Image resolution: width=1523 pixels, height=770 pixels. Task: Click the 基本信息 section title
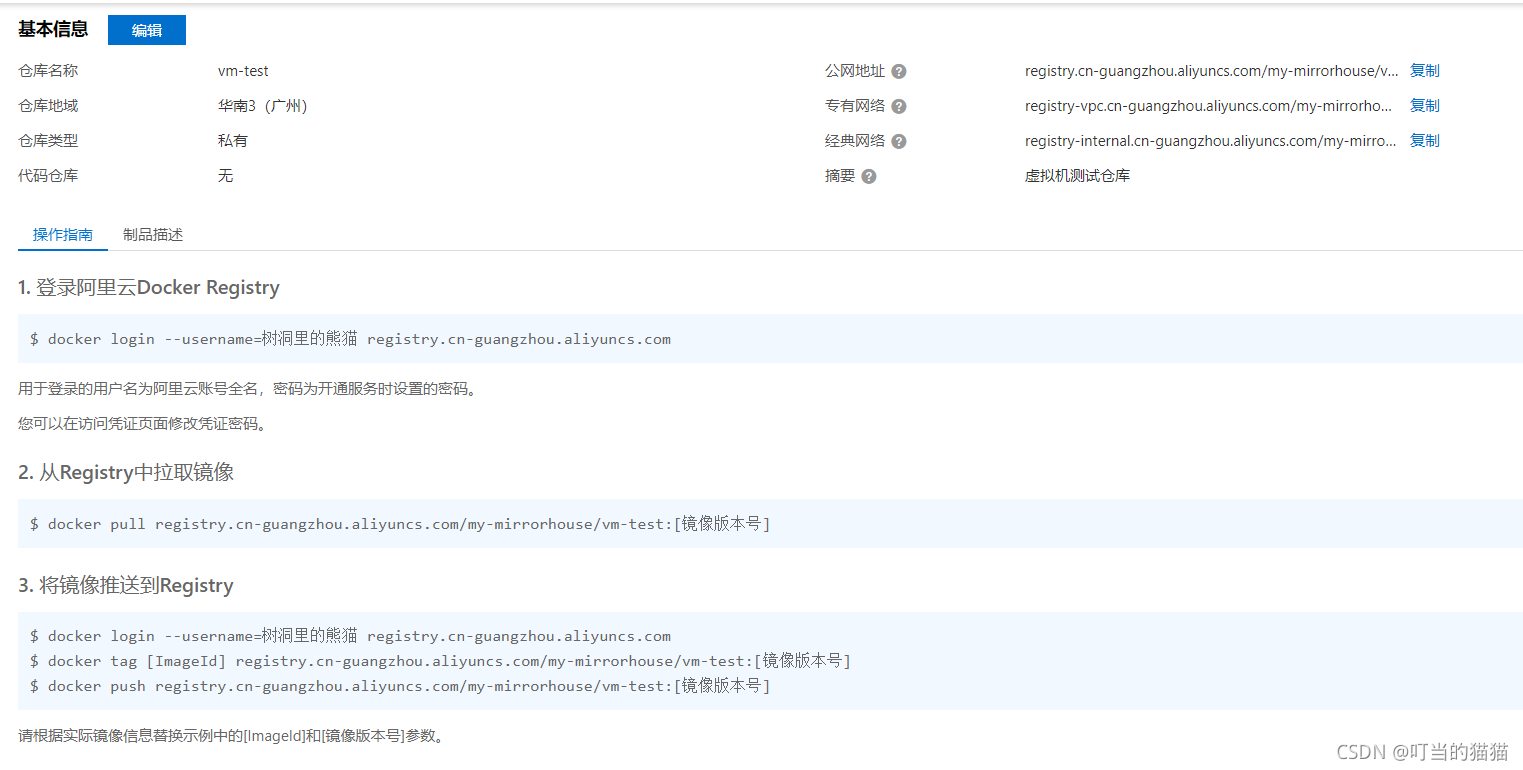click(x=53, y=30)
